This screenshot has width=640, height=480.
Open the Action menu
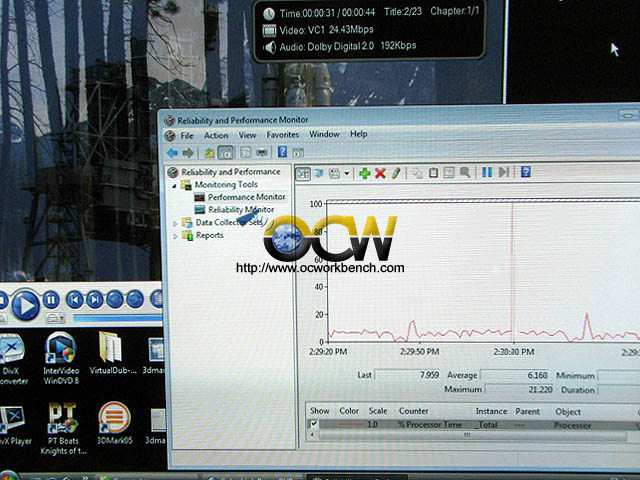[216, 135]
